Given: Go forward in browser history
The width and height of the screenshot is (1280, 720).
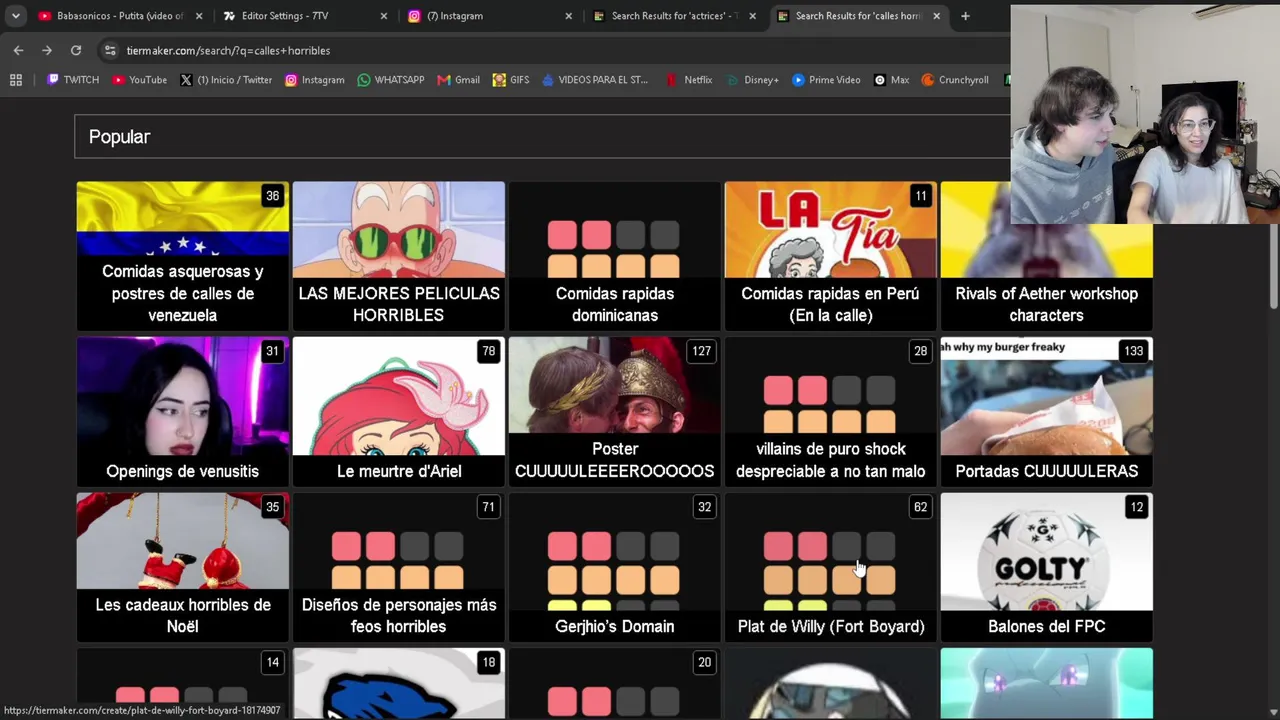Looking at the screenshot, I should [x=47, y=50].
